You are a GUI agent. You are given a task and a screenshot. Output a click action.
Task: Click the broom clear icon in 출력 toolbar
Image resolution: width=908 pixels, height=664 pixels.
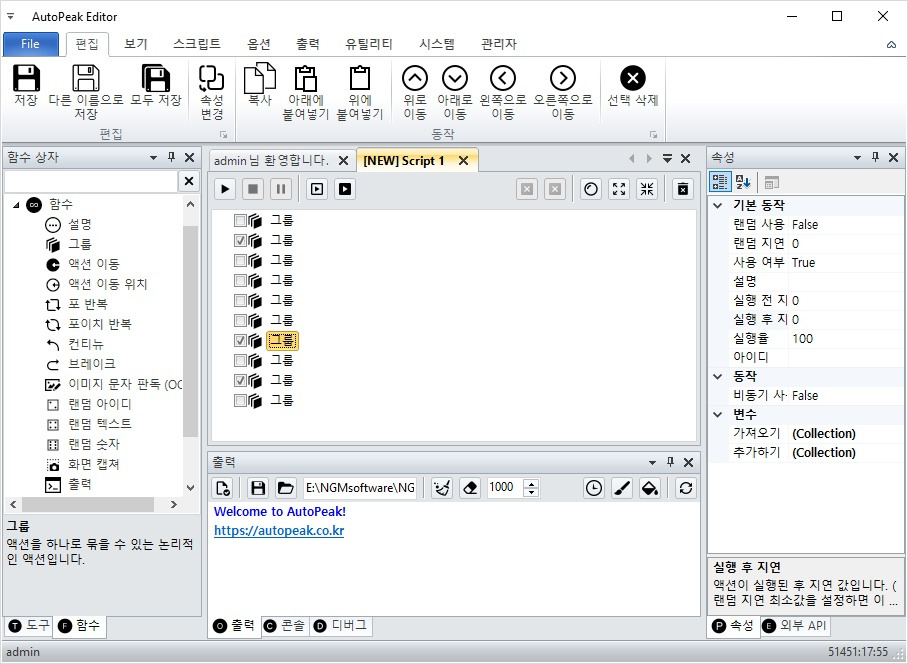pos(442,488)
